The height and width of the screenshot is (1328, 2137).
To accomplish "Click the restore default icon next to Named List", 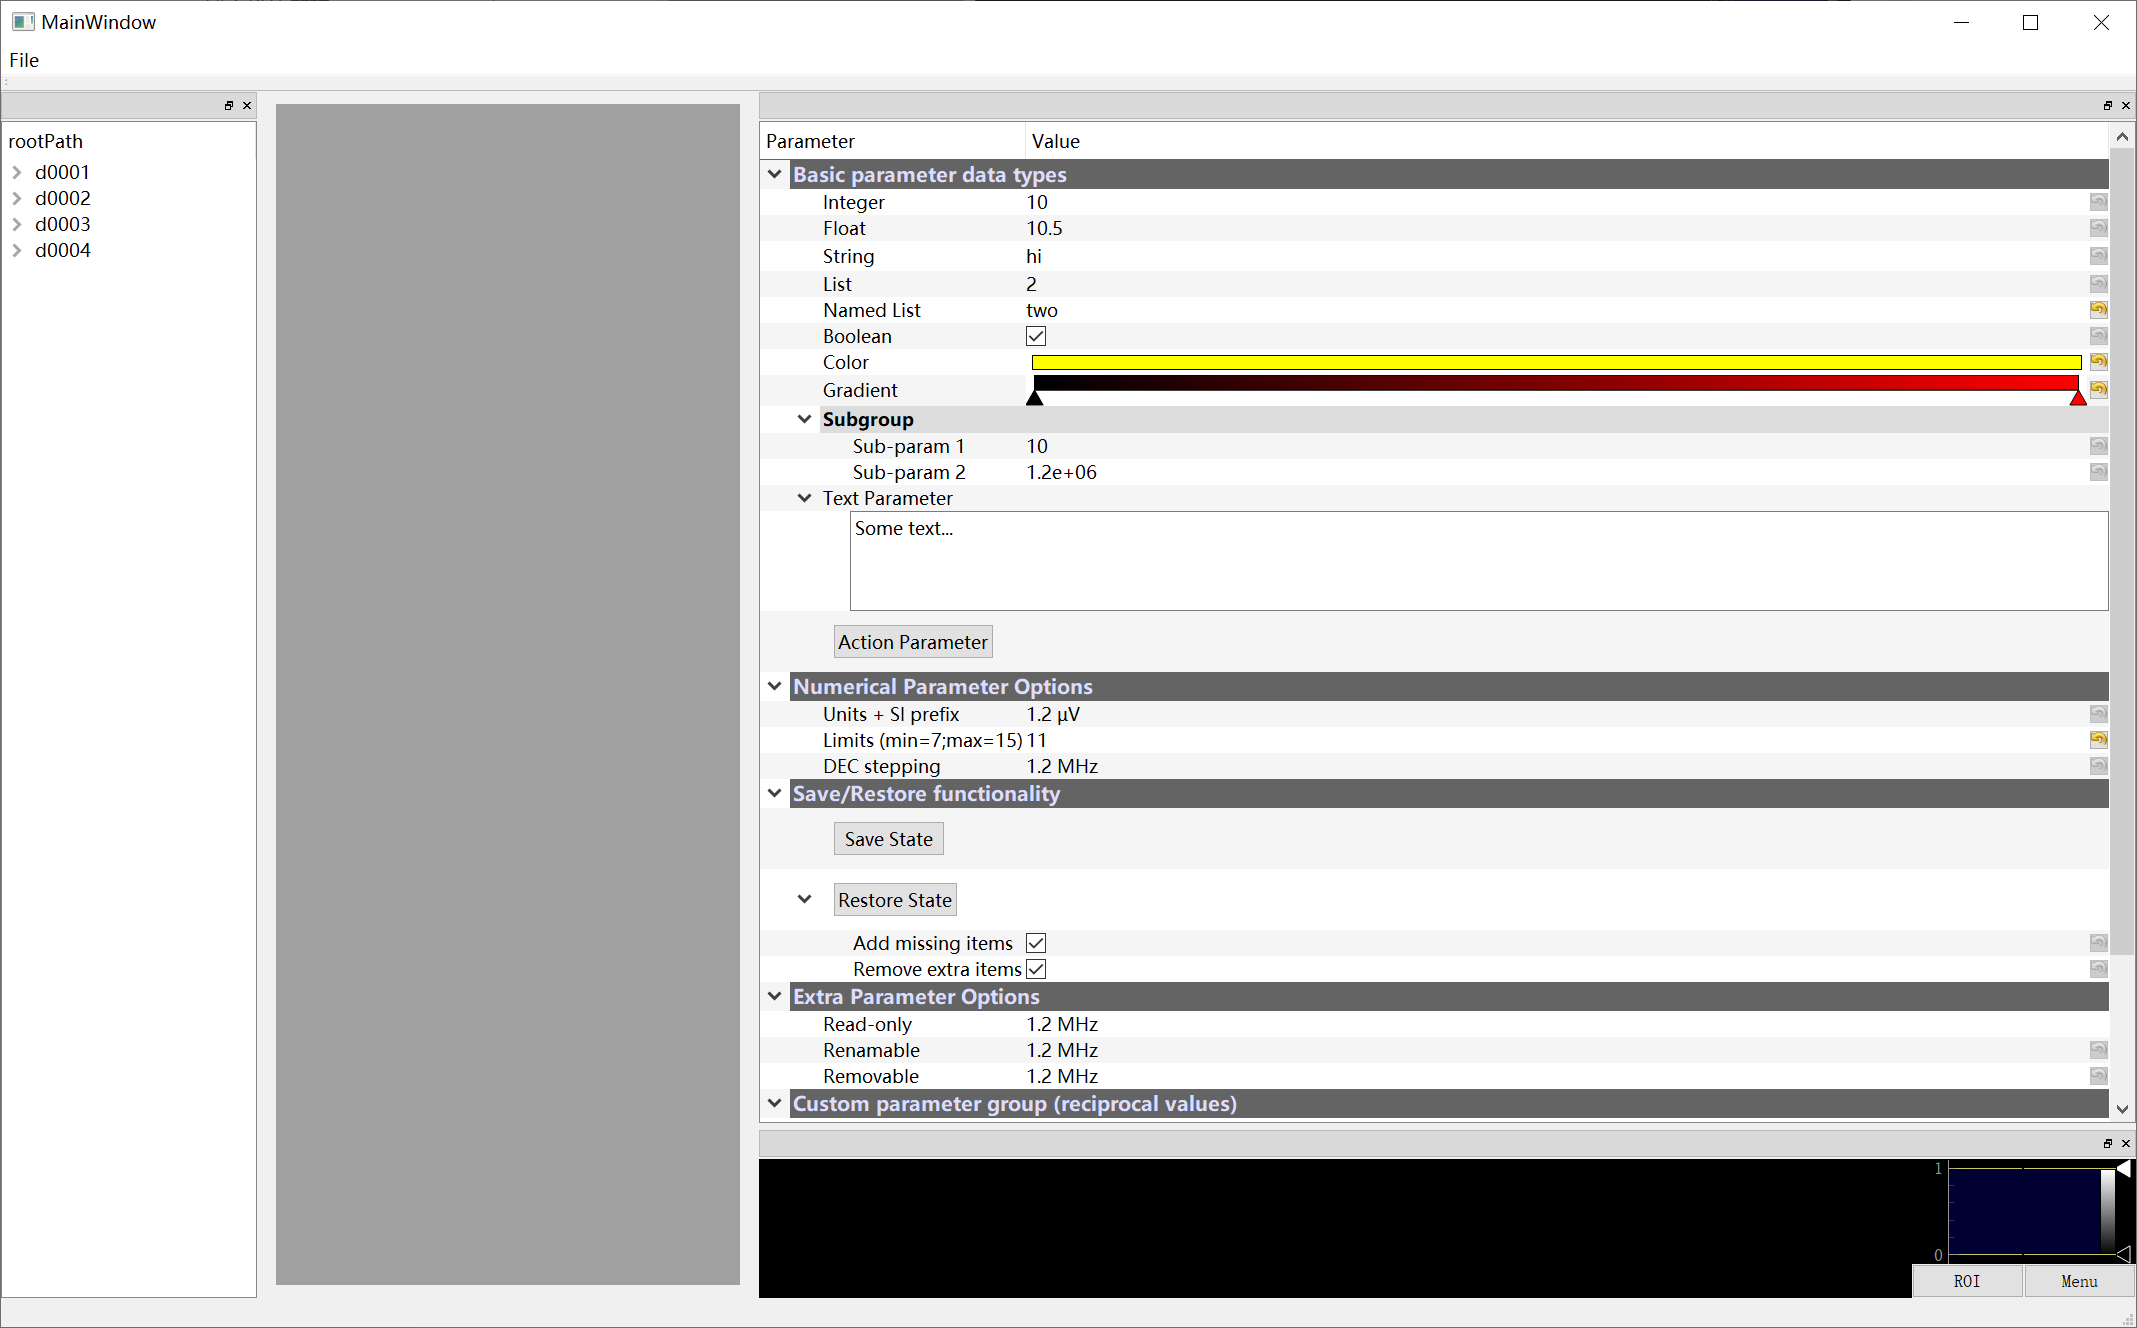I will [x=2098, y=309].
